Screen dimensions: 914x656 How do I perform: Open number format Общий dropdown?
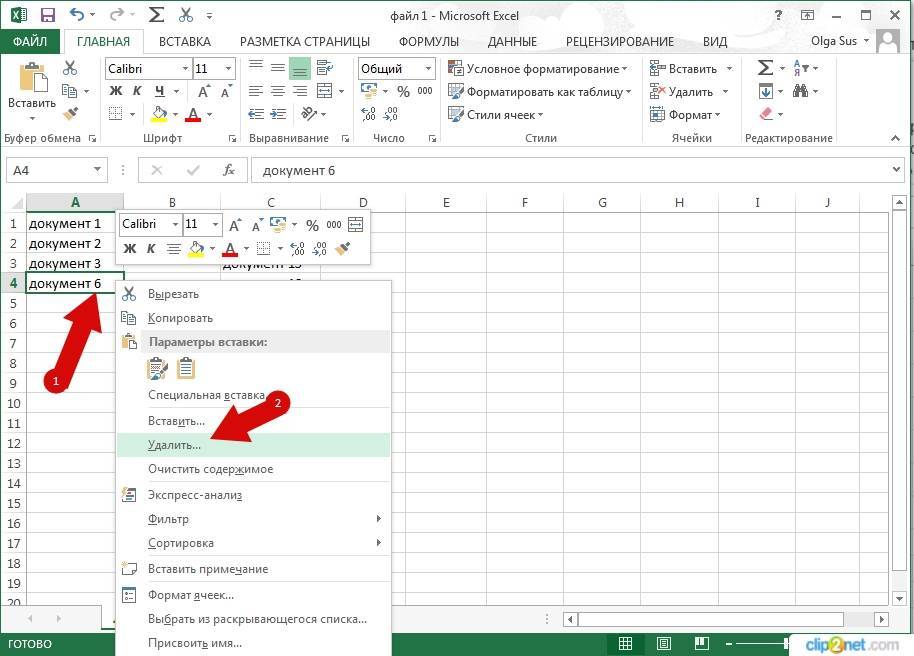428,68
